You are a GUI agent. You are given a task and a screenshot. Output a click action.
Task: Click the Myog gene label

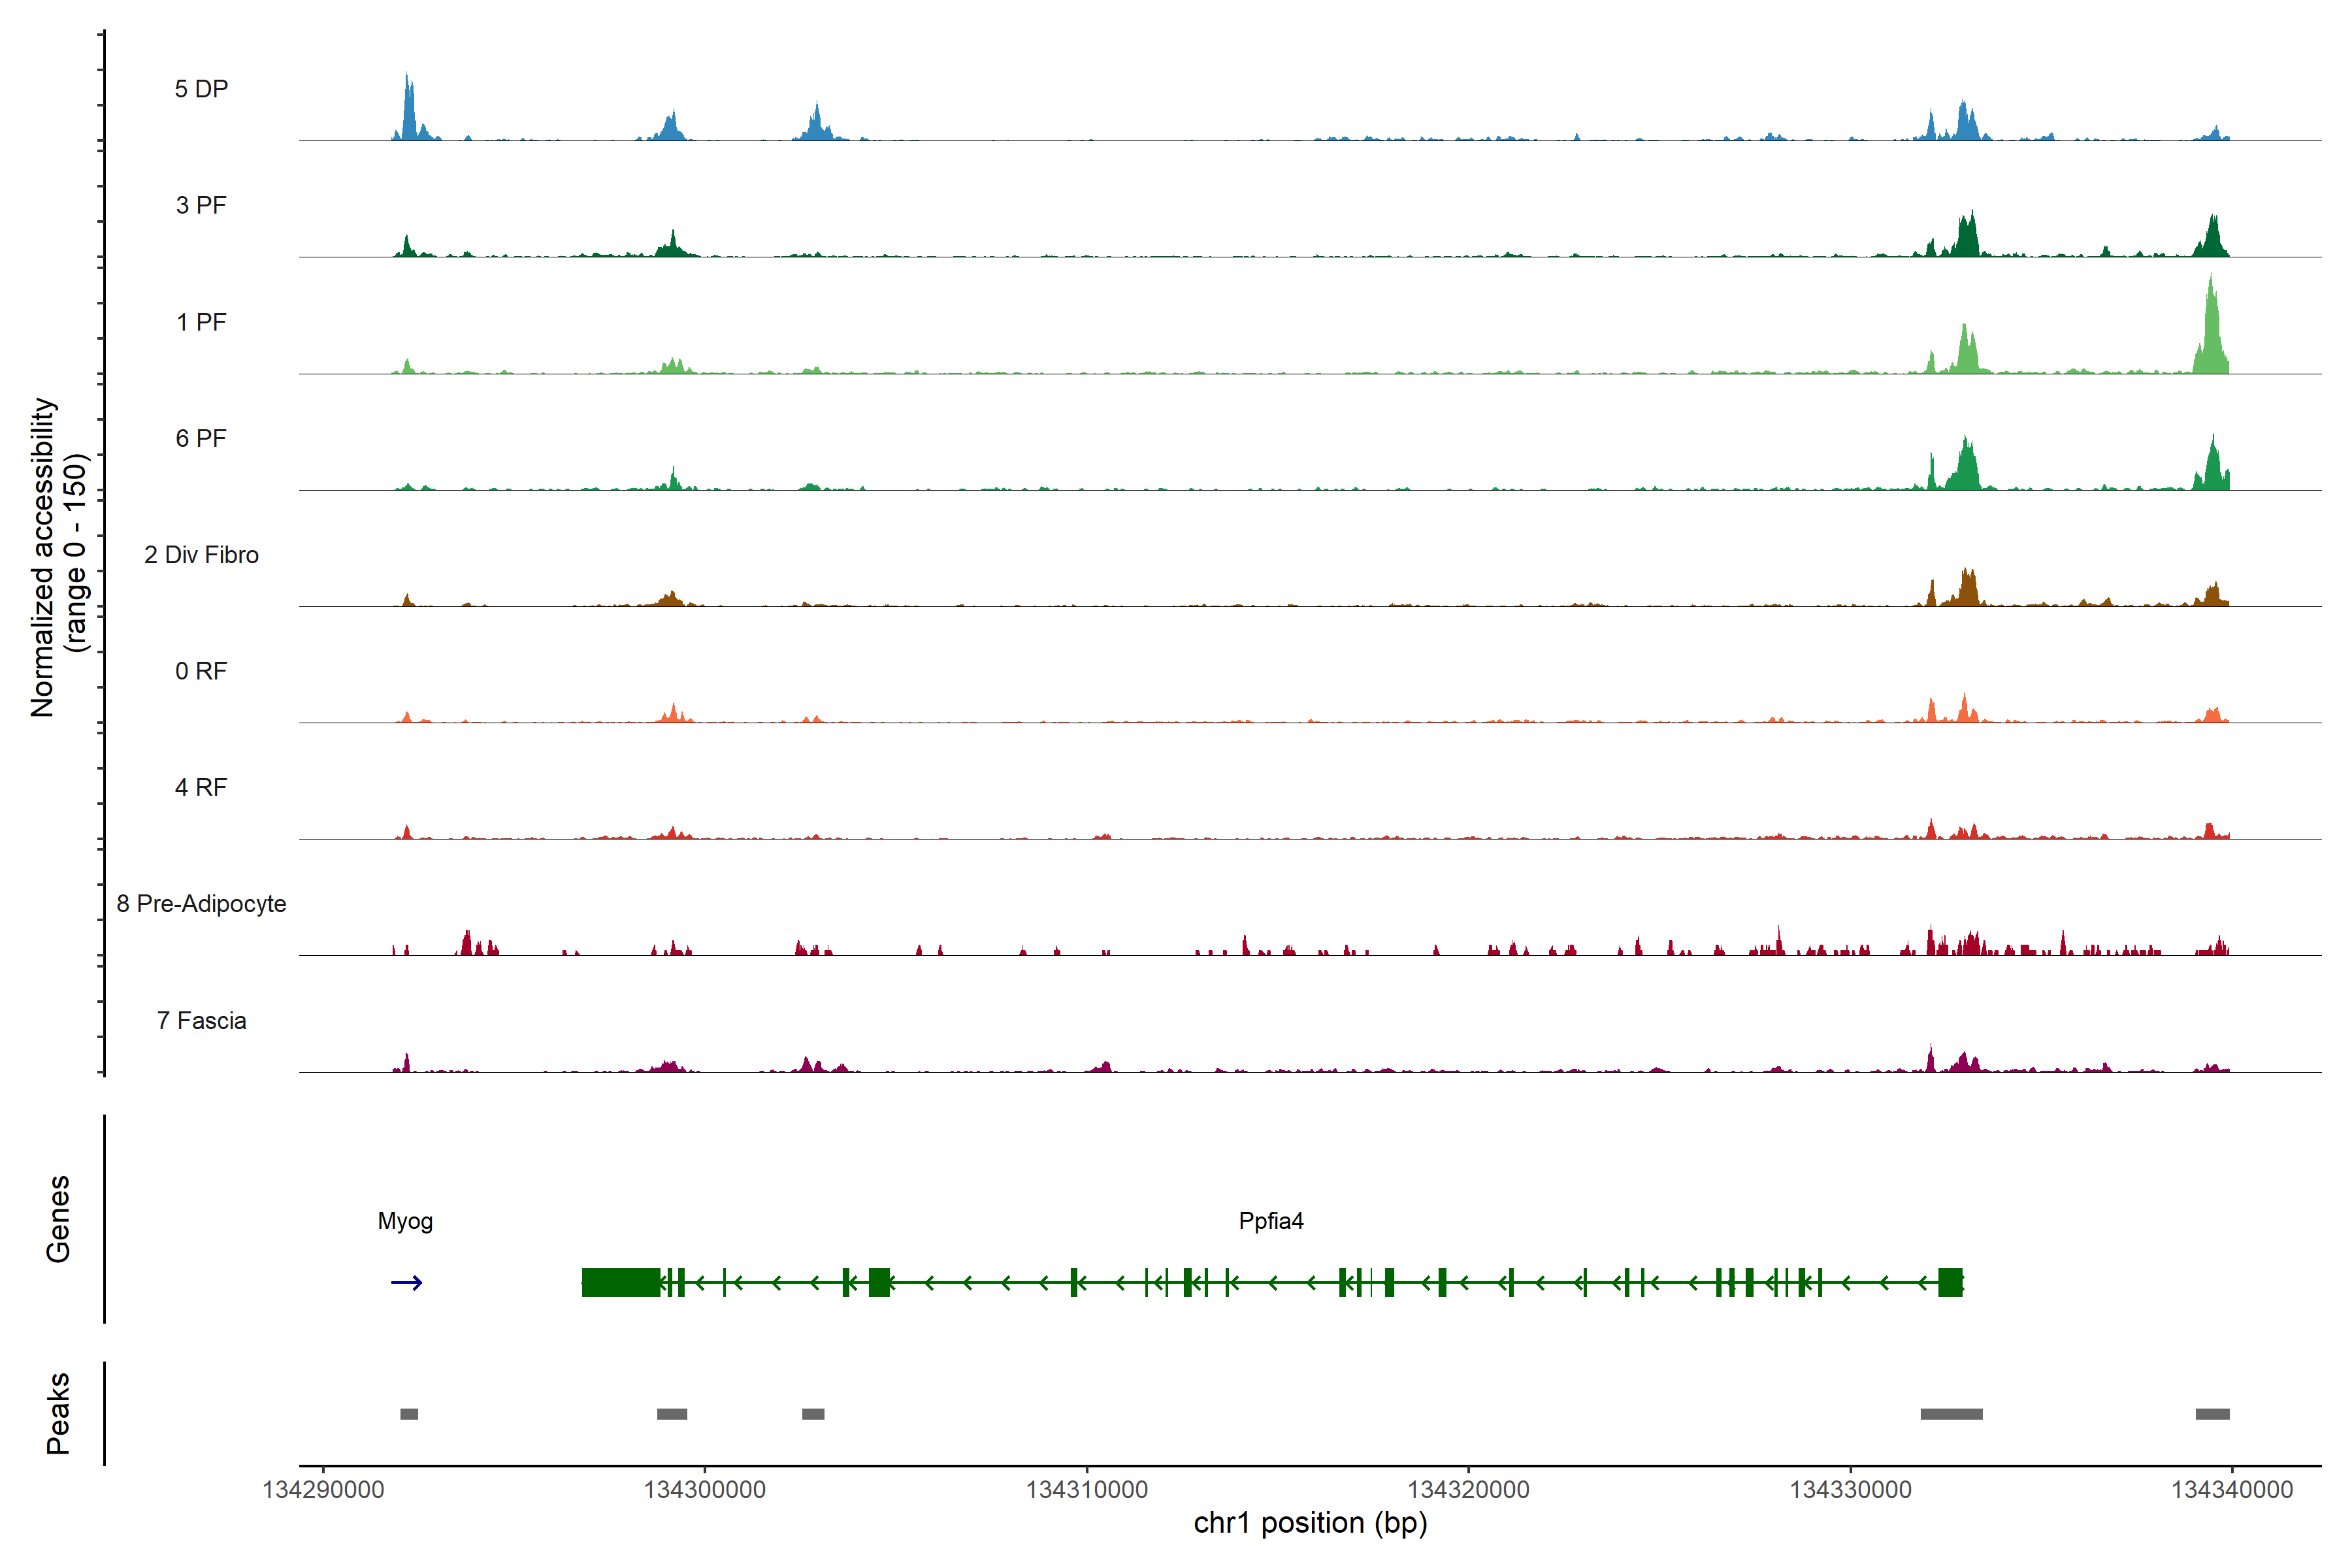click(405, 1221)
